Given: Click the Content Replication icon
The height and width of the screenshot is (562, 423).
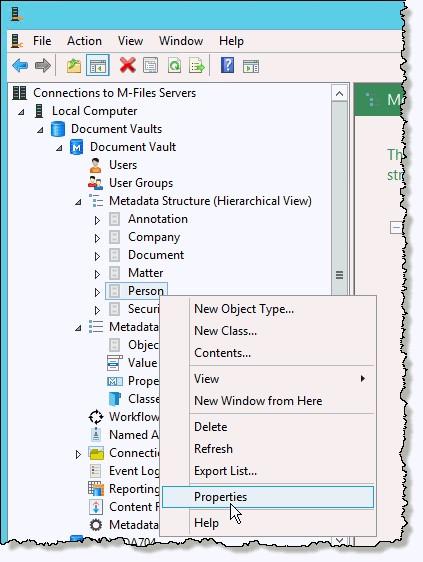Looking at the screenshot, I should 96,507.
